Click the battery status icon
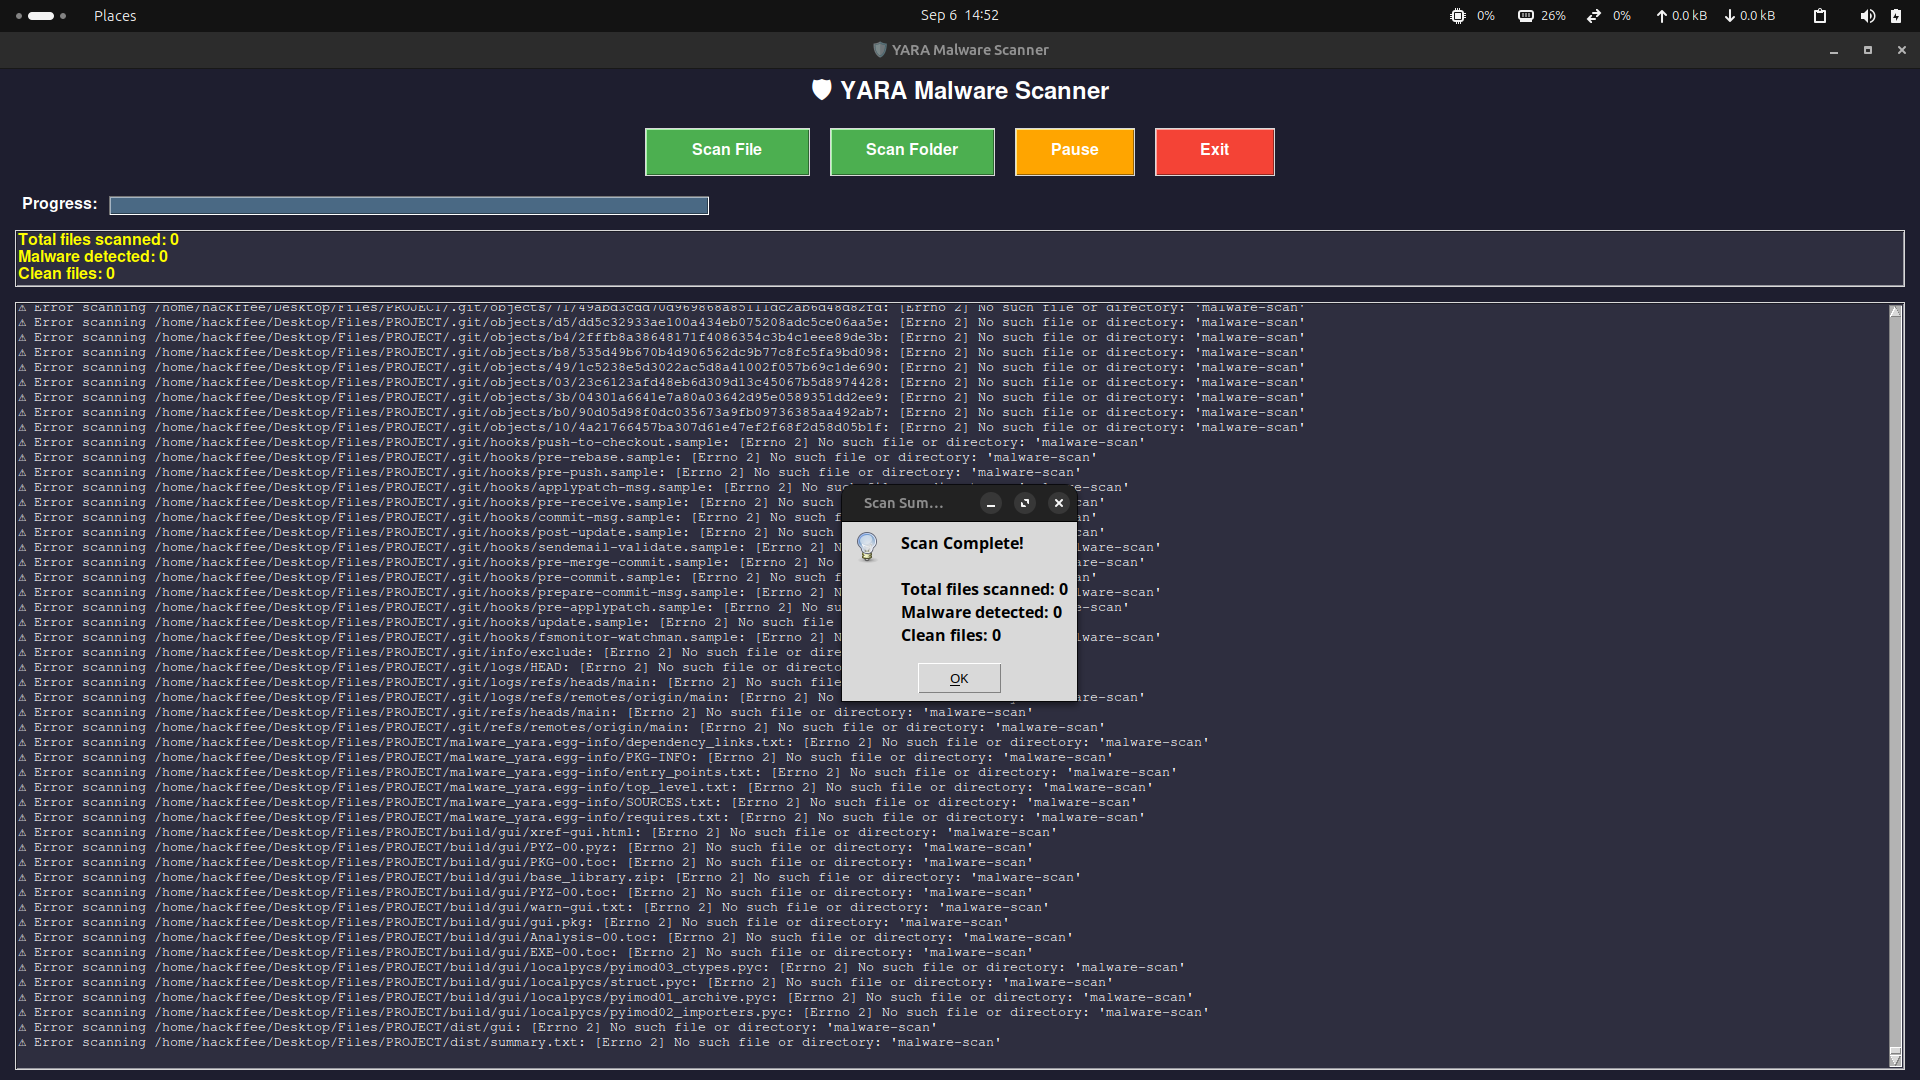The image size is (1920, 1080). pyautogui.click(x=1896, y=16)
